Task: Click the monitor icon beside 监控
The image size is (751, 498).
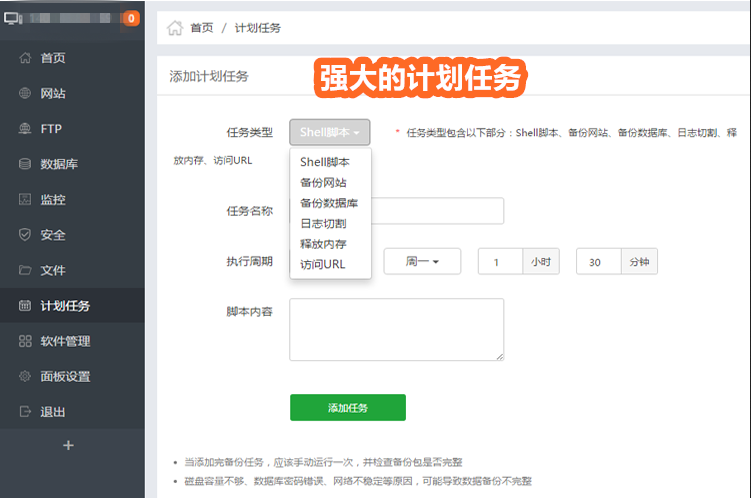Action: click(x=25, y=200)
